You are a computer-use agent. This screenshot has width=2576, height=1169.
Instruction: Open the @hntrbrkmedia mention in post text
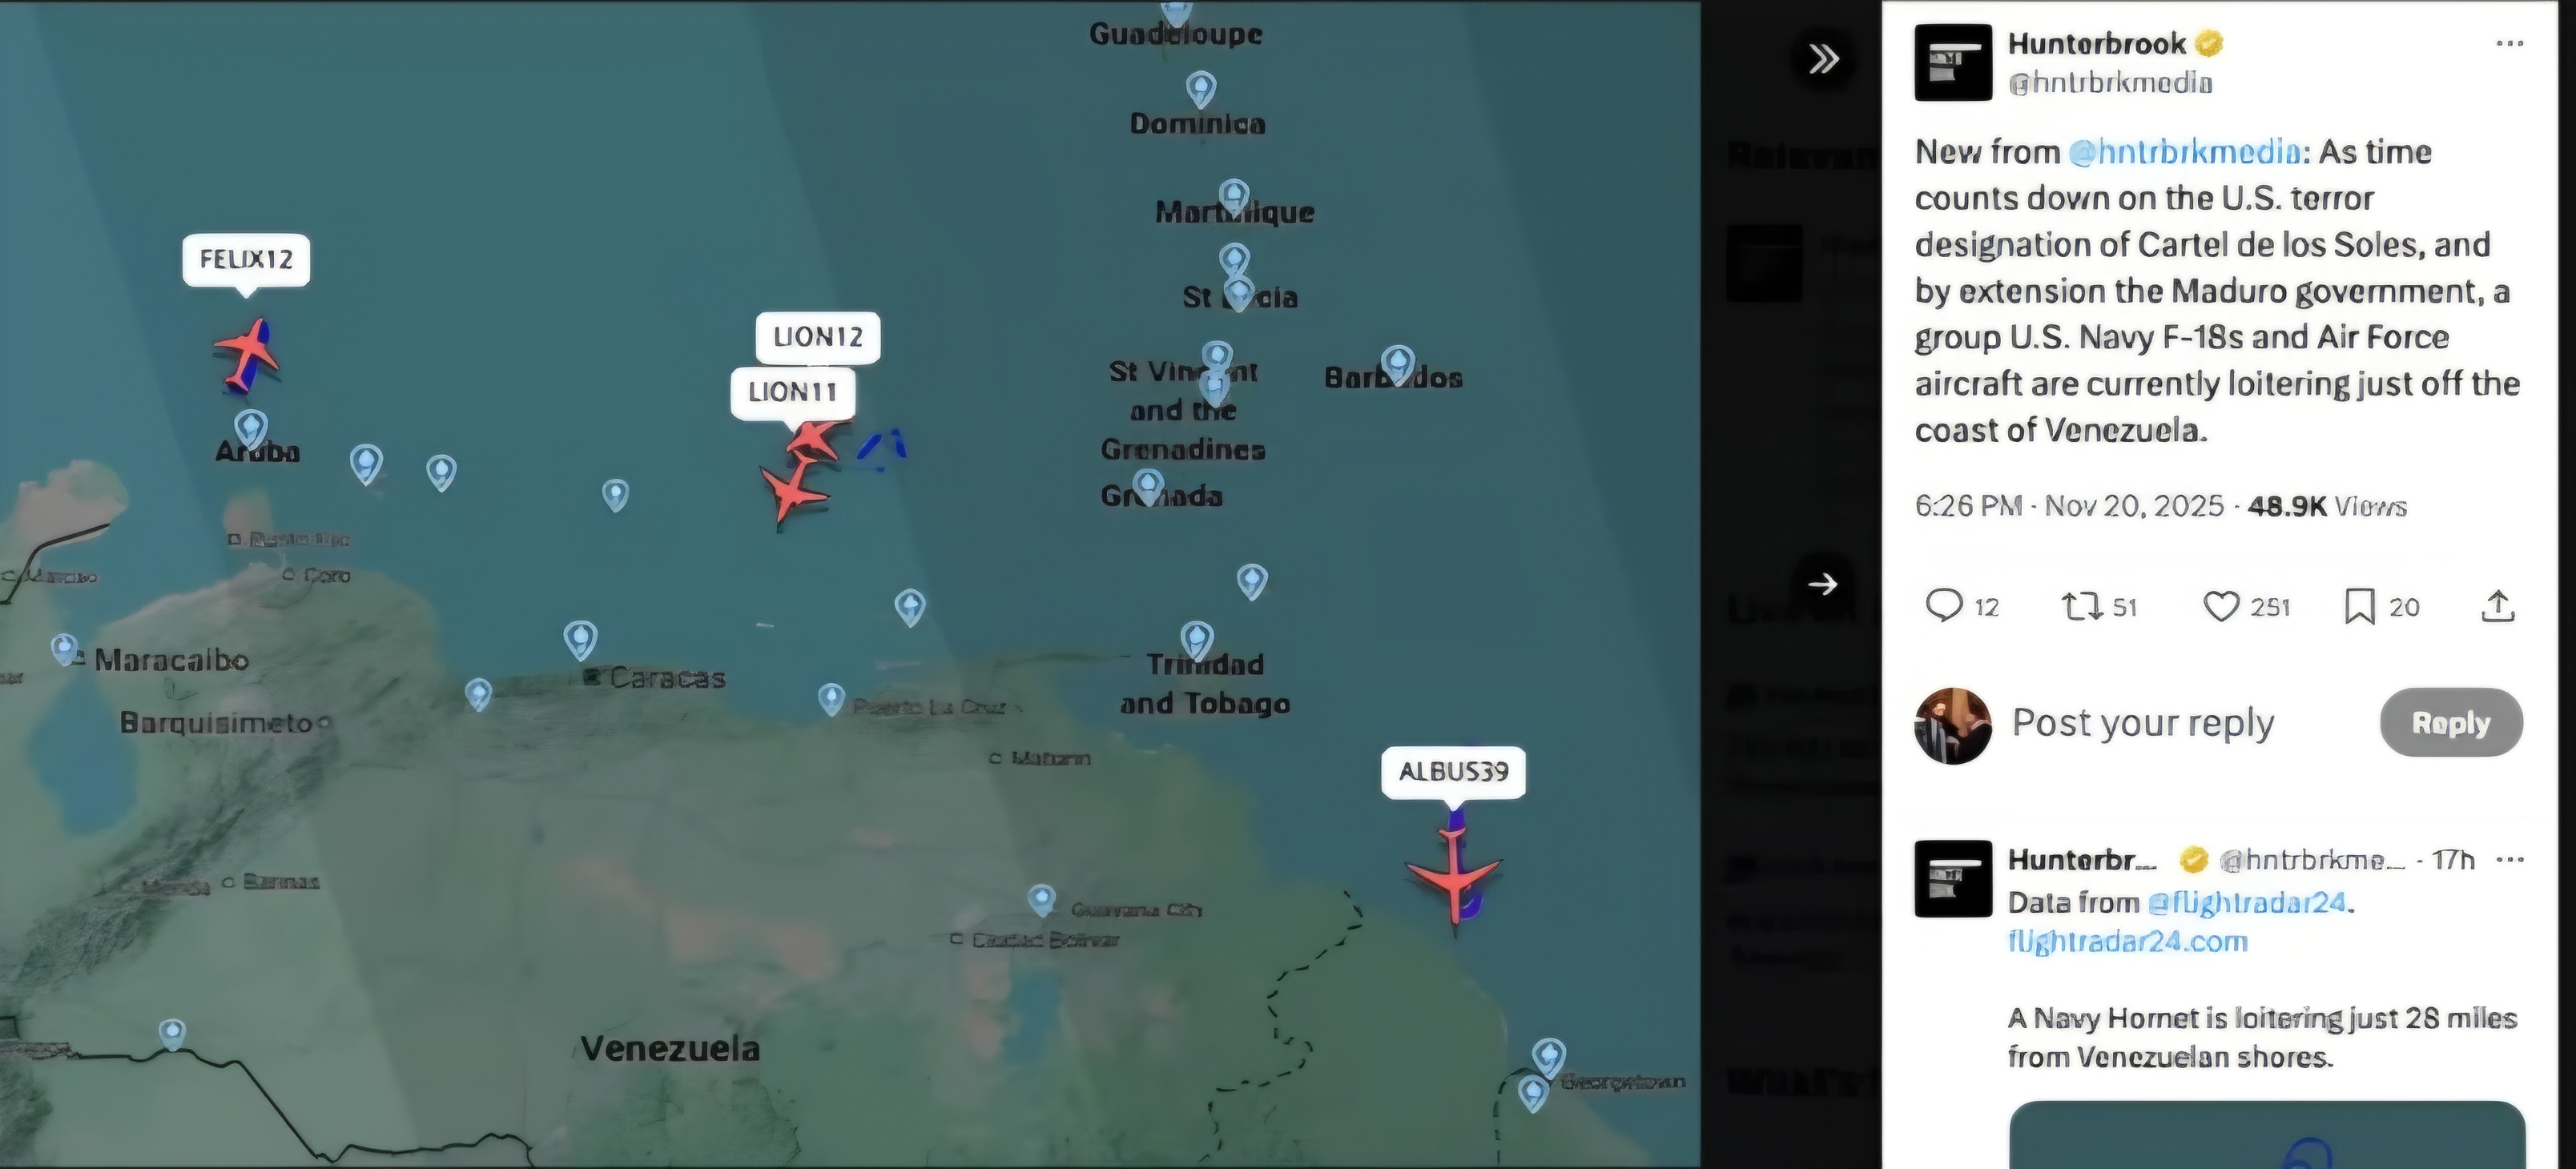click(2184, 152)
